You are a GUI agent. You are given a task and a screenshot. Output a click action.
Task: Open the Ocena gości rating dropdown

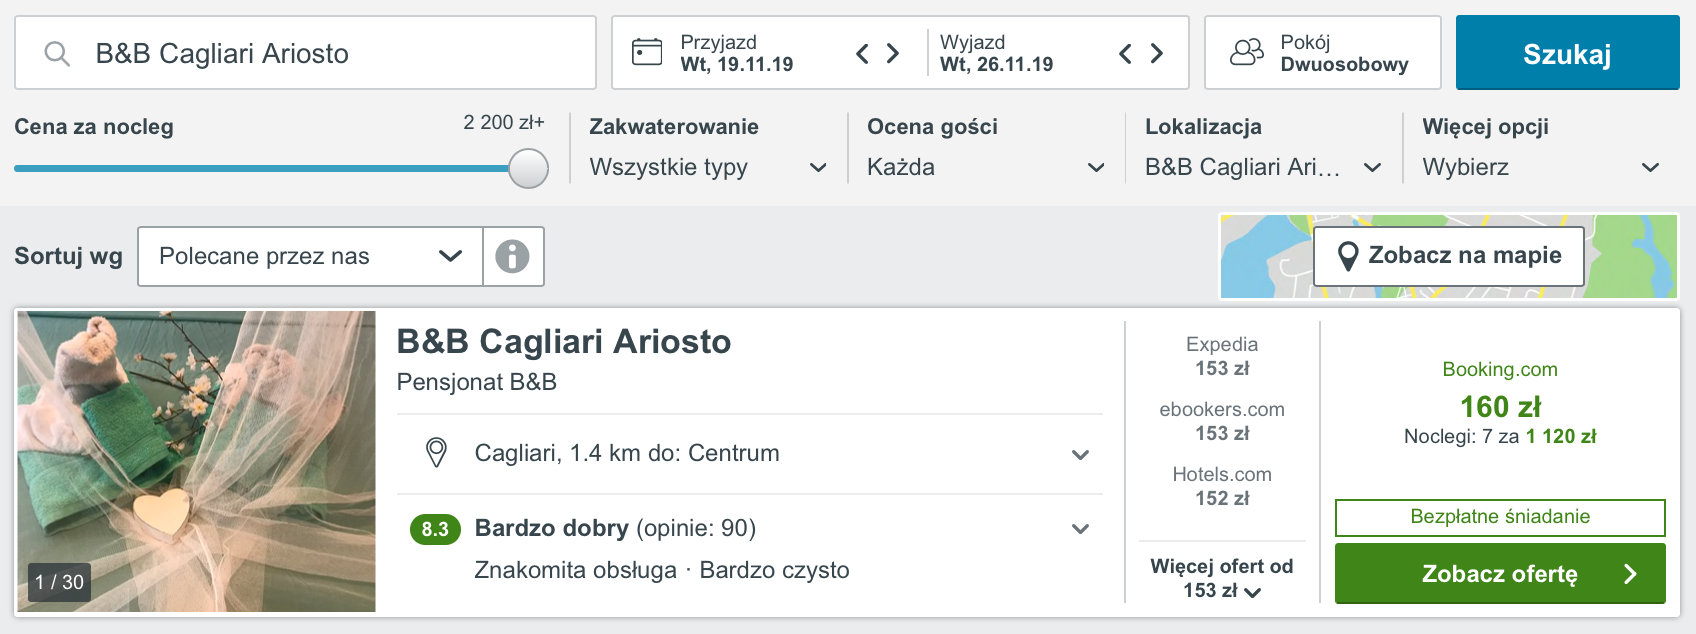(x=986, y=167)
